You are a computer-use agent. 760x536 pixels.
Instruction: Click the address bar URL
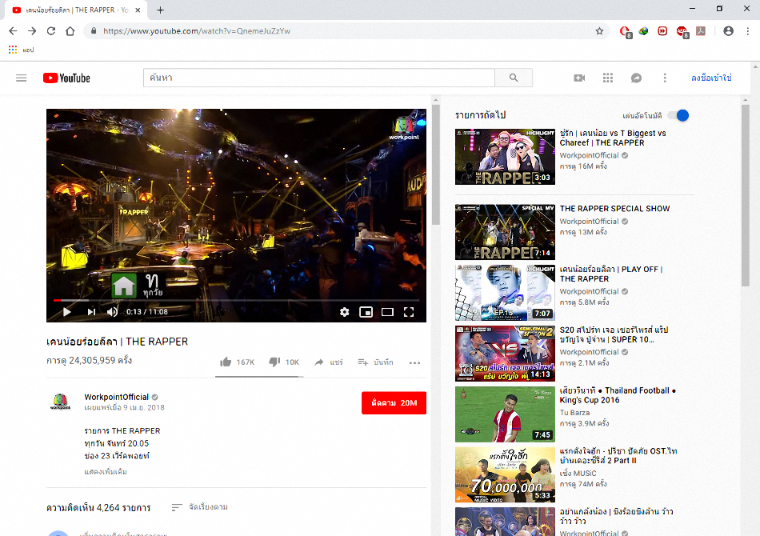[x=197, y=31]
